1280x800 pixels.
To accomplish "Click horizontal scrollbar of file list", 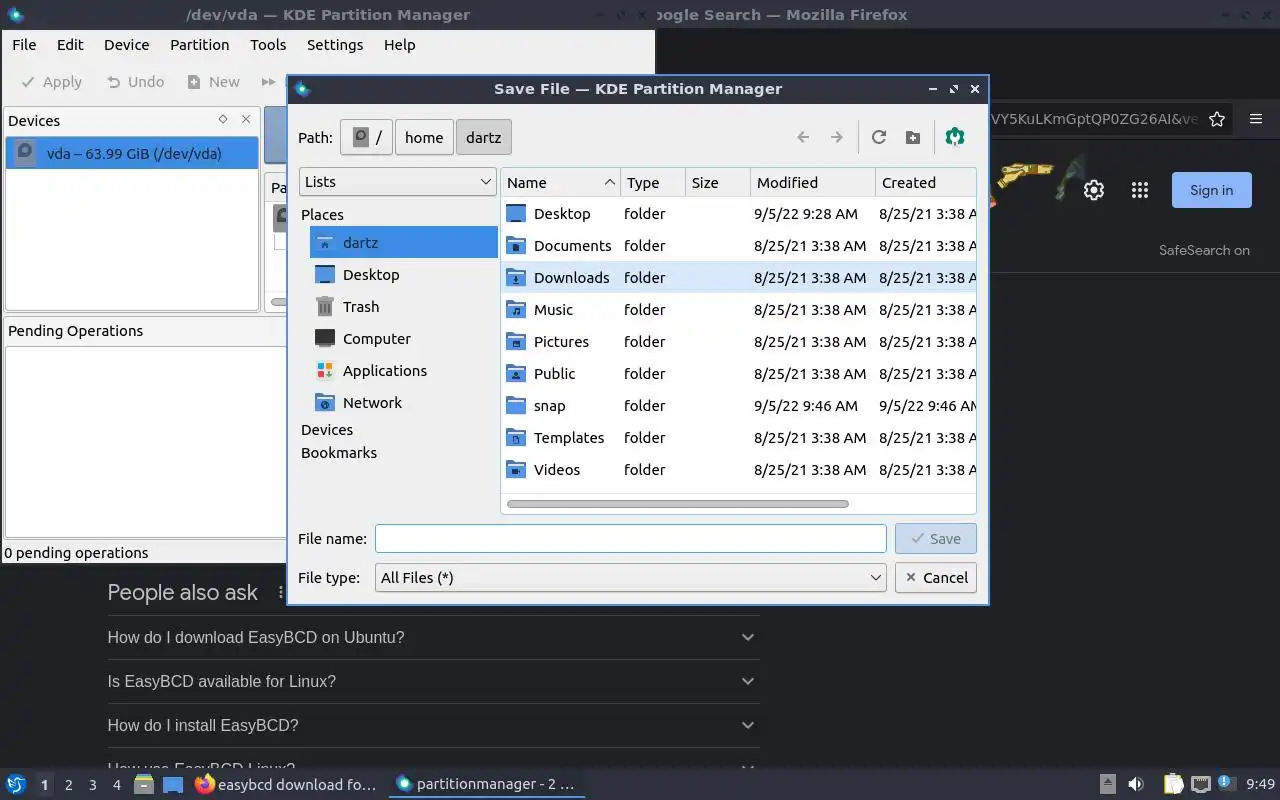I will tap(678, 503).
